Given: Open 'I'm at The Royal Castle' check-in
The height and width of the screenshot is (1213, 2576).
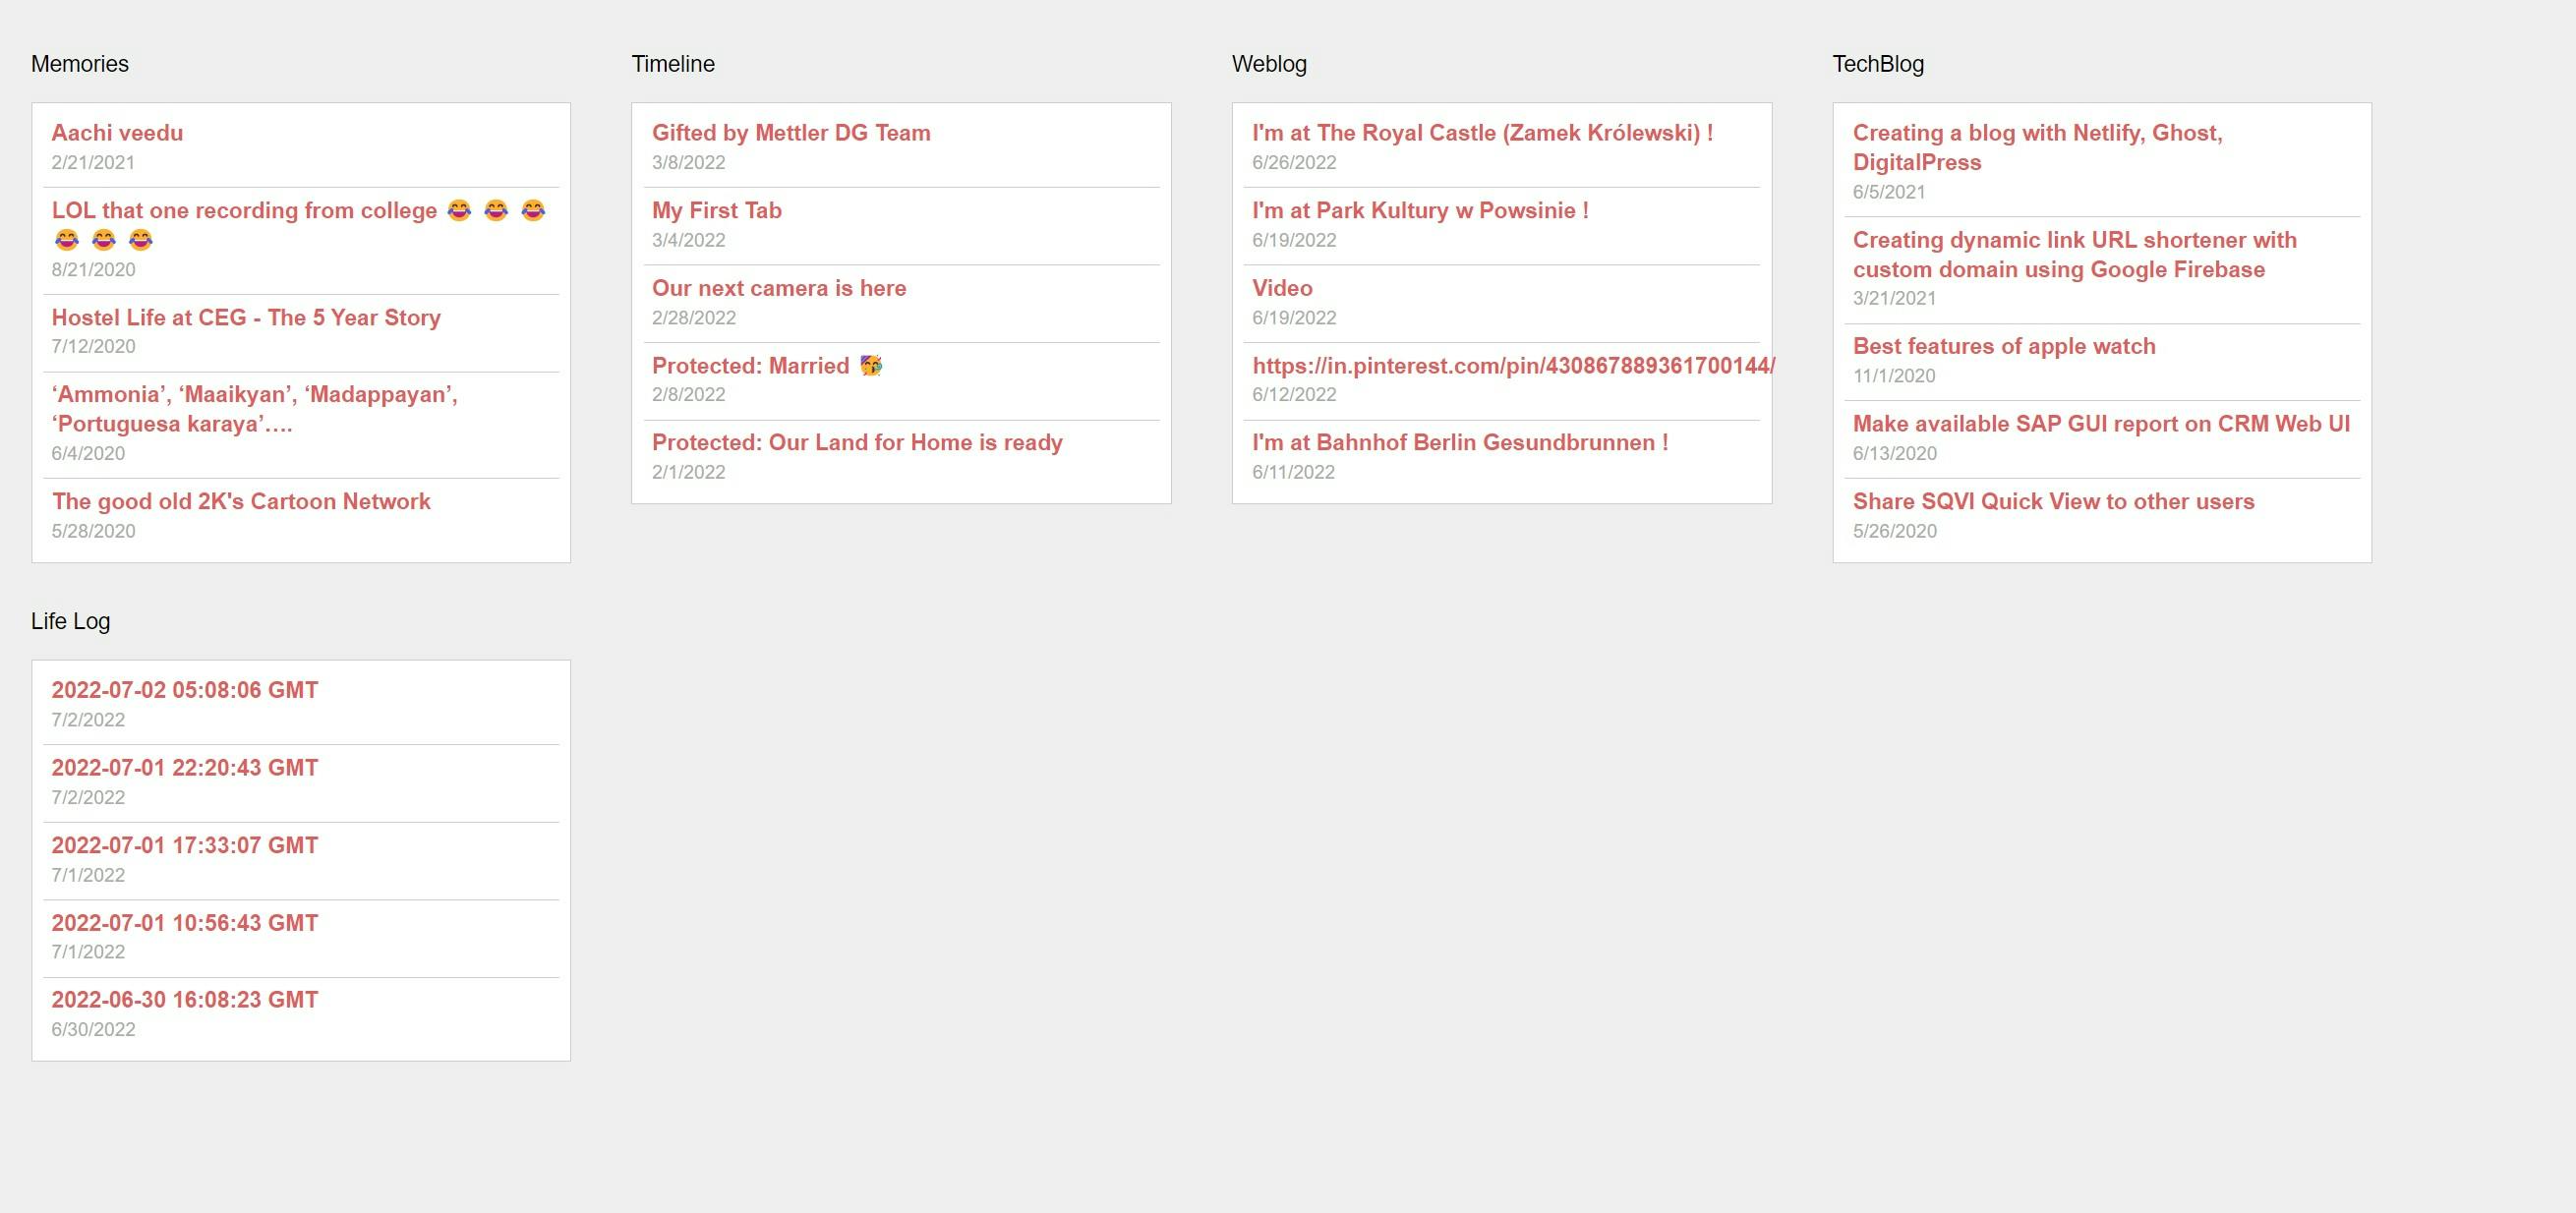Looking at the screenshot, I should [1482, 133].
